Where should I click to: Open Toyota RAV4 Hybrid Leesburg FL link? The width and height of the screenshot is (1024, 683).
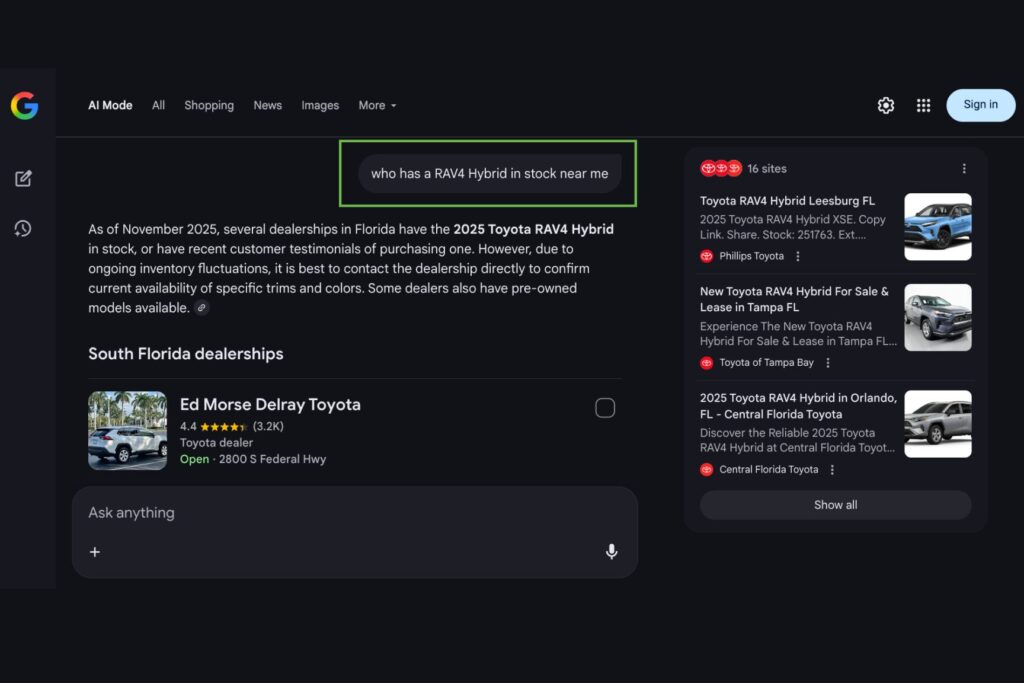[787, 201]
